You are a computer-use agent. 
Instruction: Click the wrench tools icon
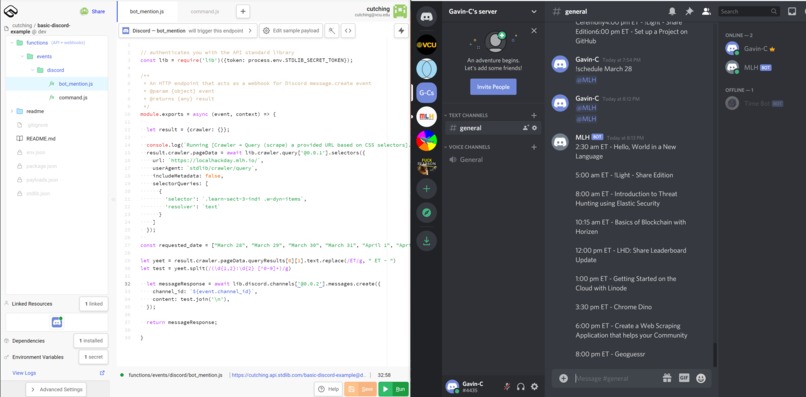(x=332, y=31)
